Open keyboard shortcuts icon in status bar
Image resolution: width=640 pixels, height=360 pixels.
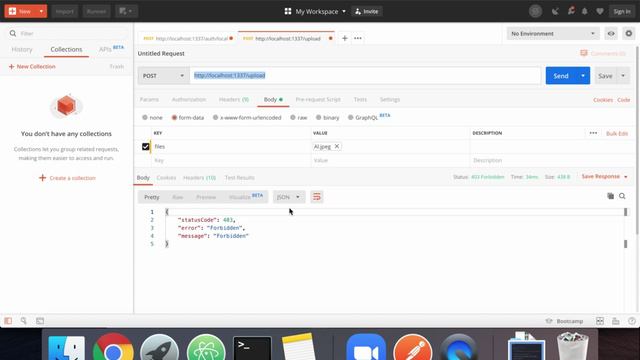click(x=616, y=321)
